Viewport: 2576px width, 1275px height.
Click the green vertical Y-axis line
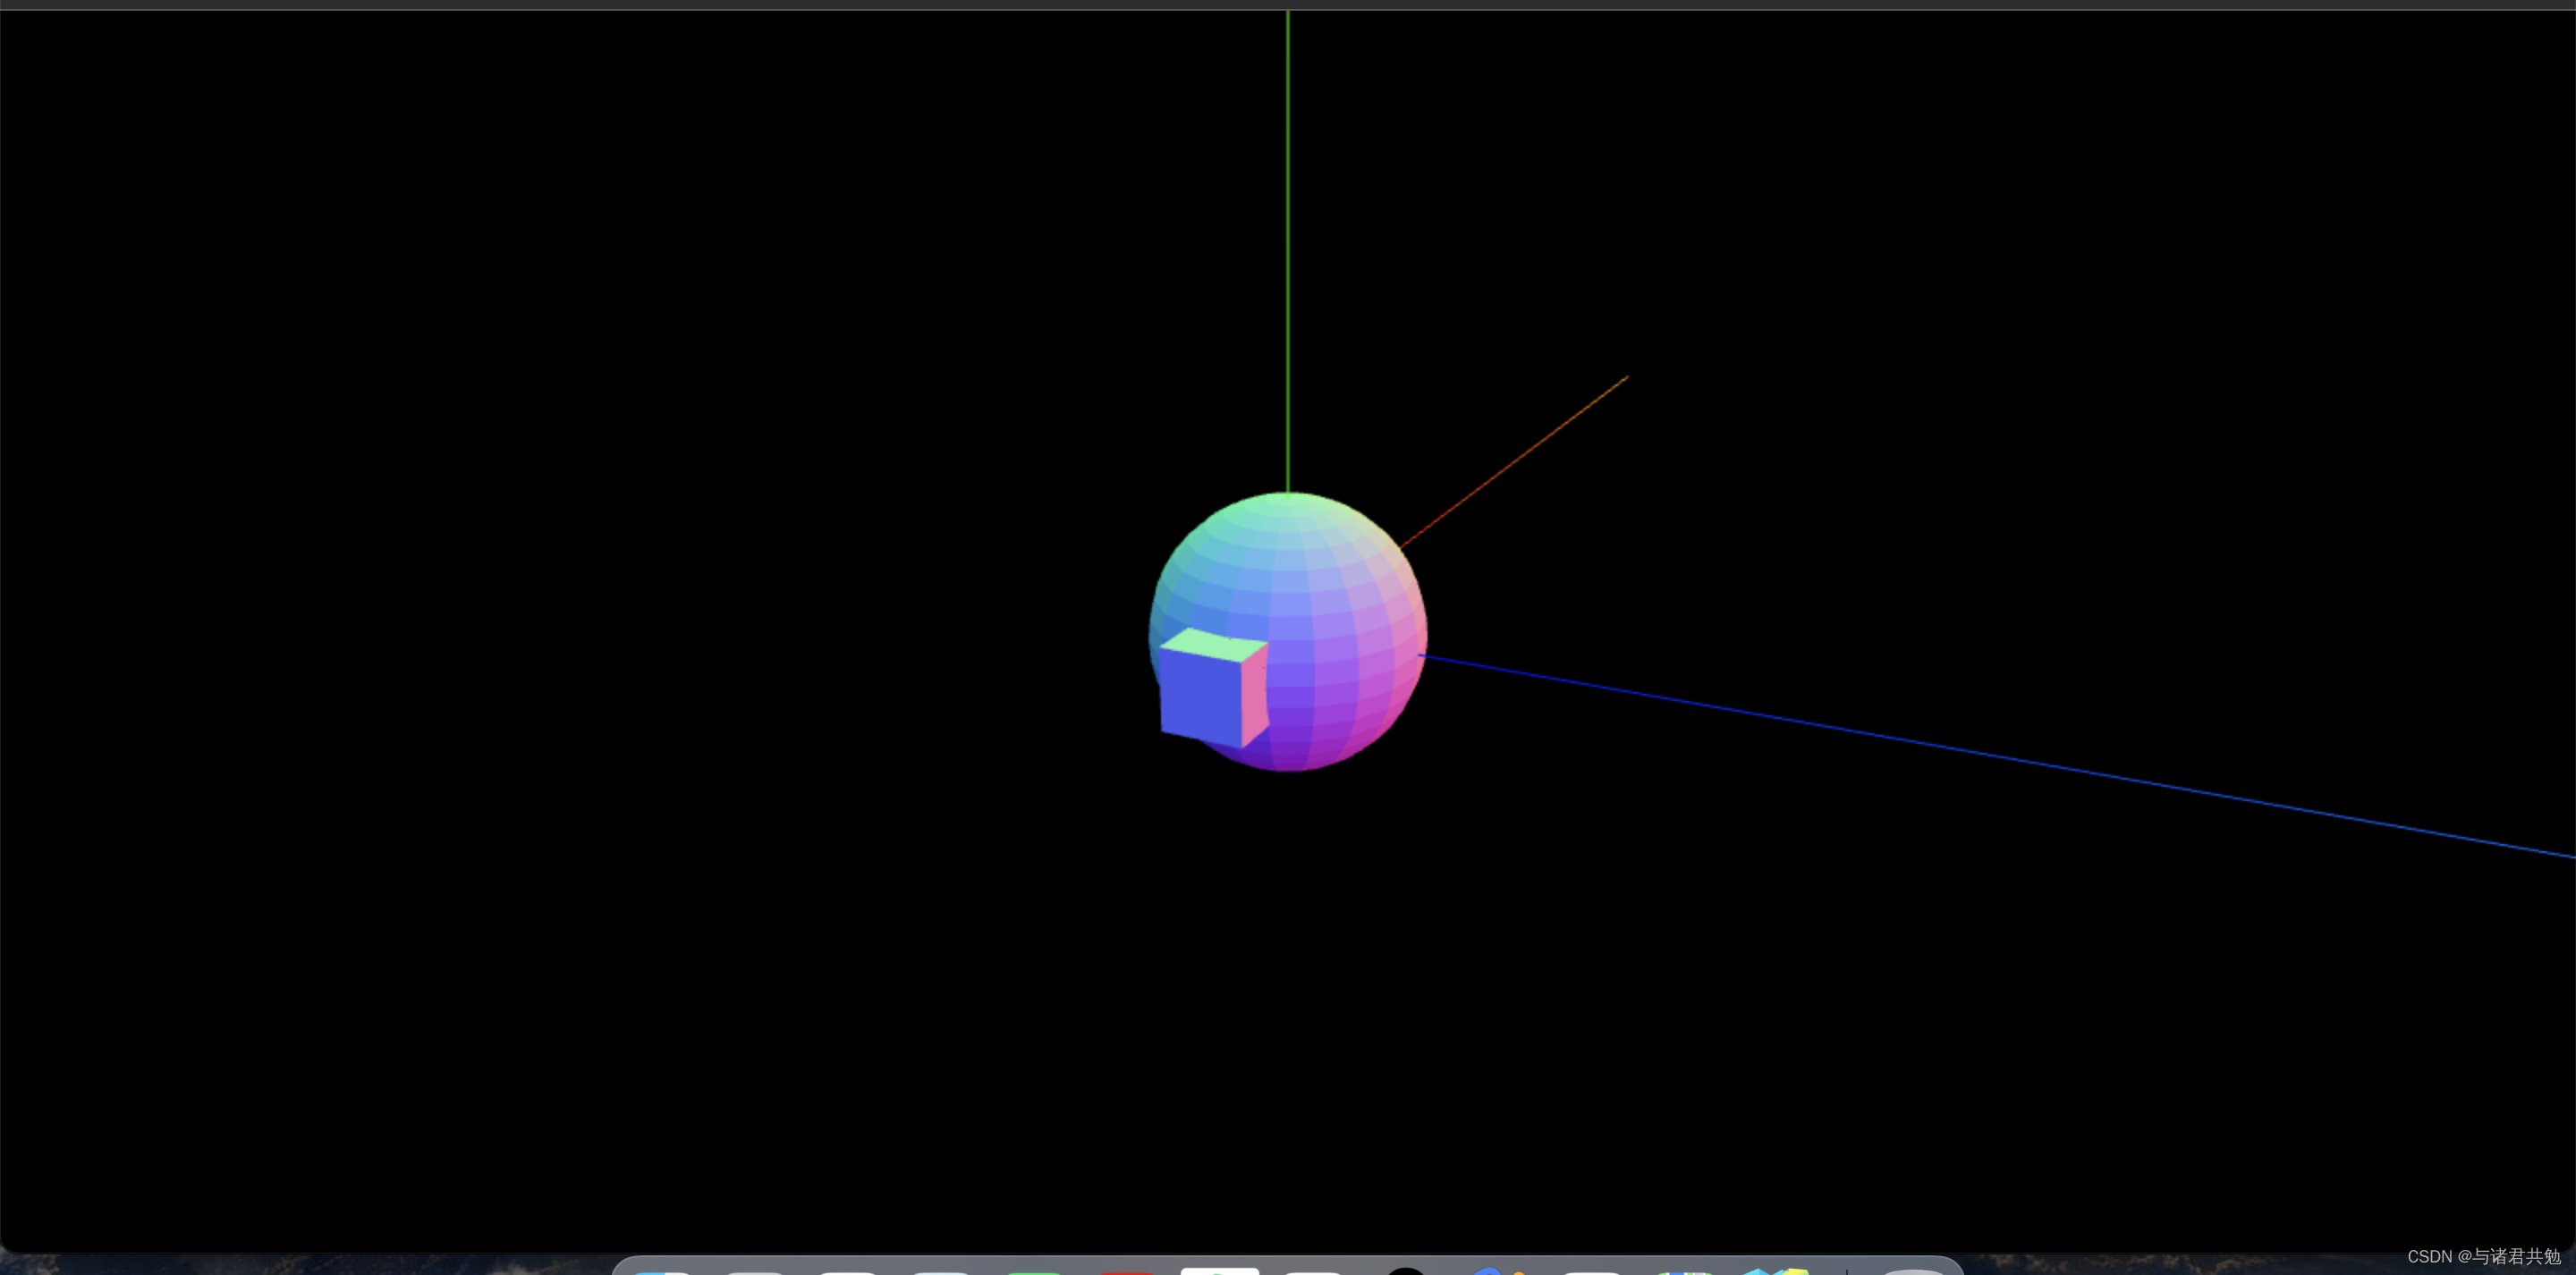point(1288,250)
